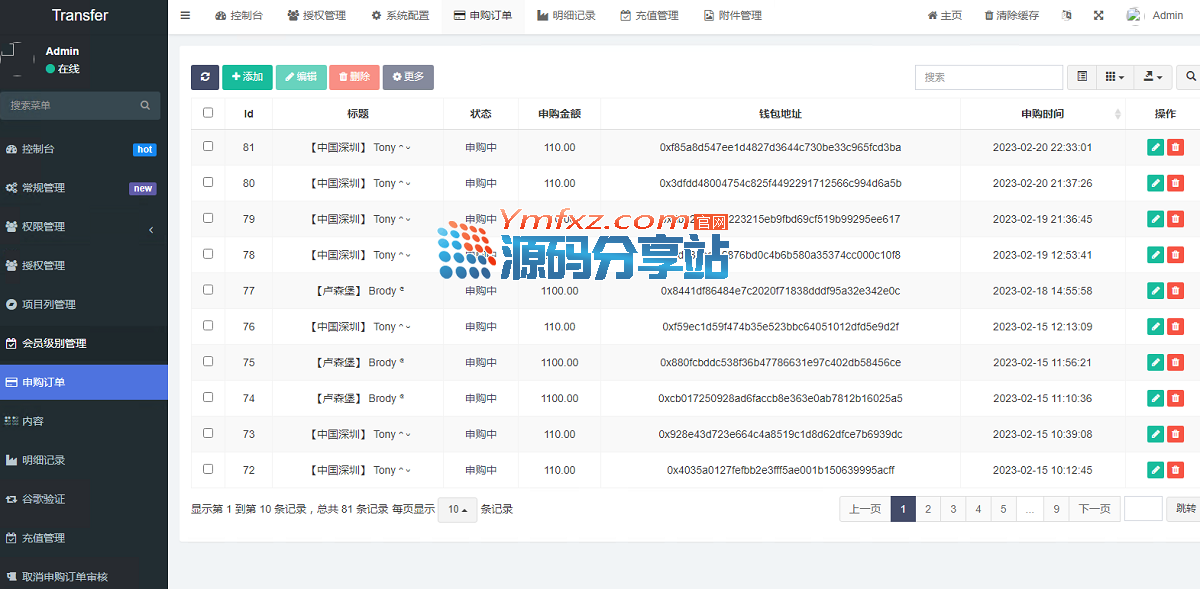Tick the checkbox for order Id 80
Viewport: 1200px width, 589px height.
tap(208, 182)
